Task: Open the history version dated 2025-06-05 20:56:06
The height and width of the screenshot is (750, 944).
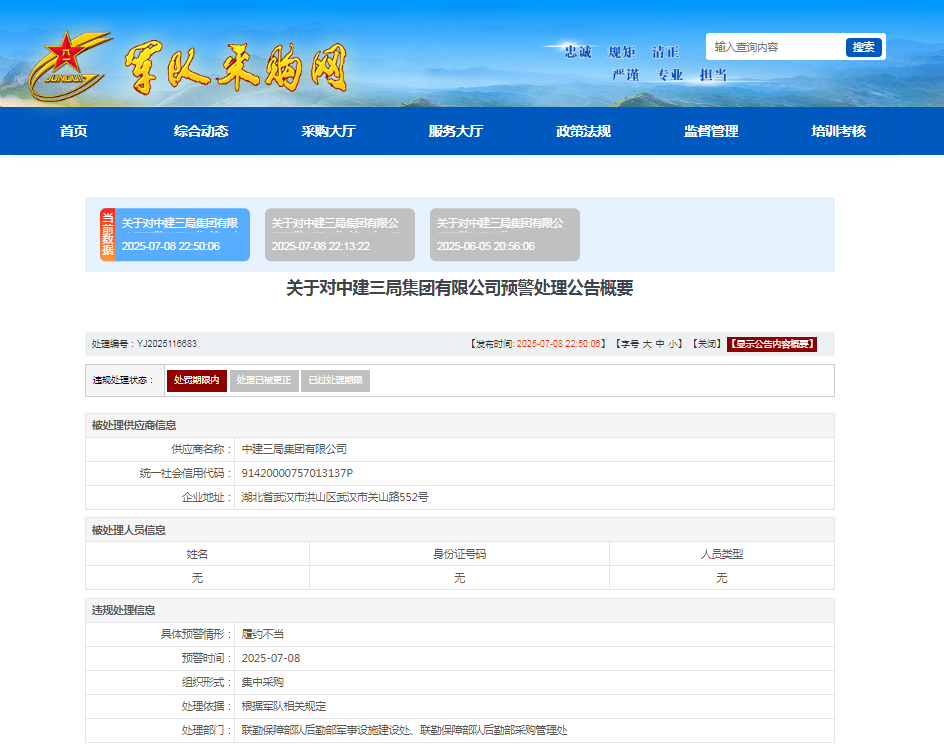Action: 505,235
